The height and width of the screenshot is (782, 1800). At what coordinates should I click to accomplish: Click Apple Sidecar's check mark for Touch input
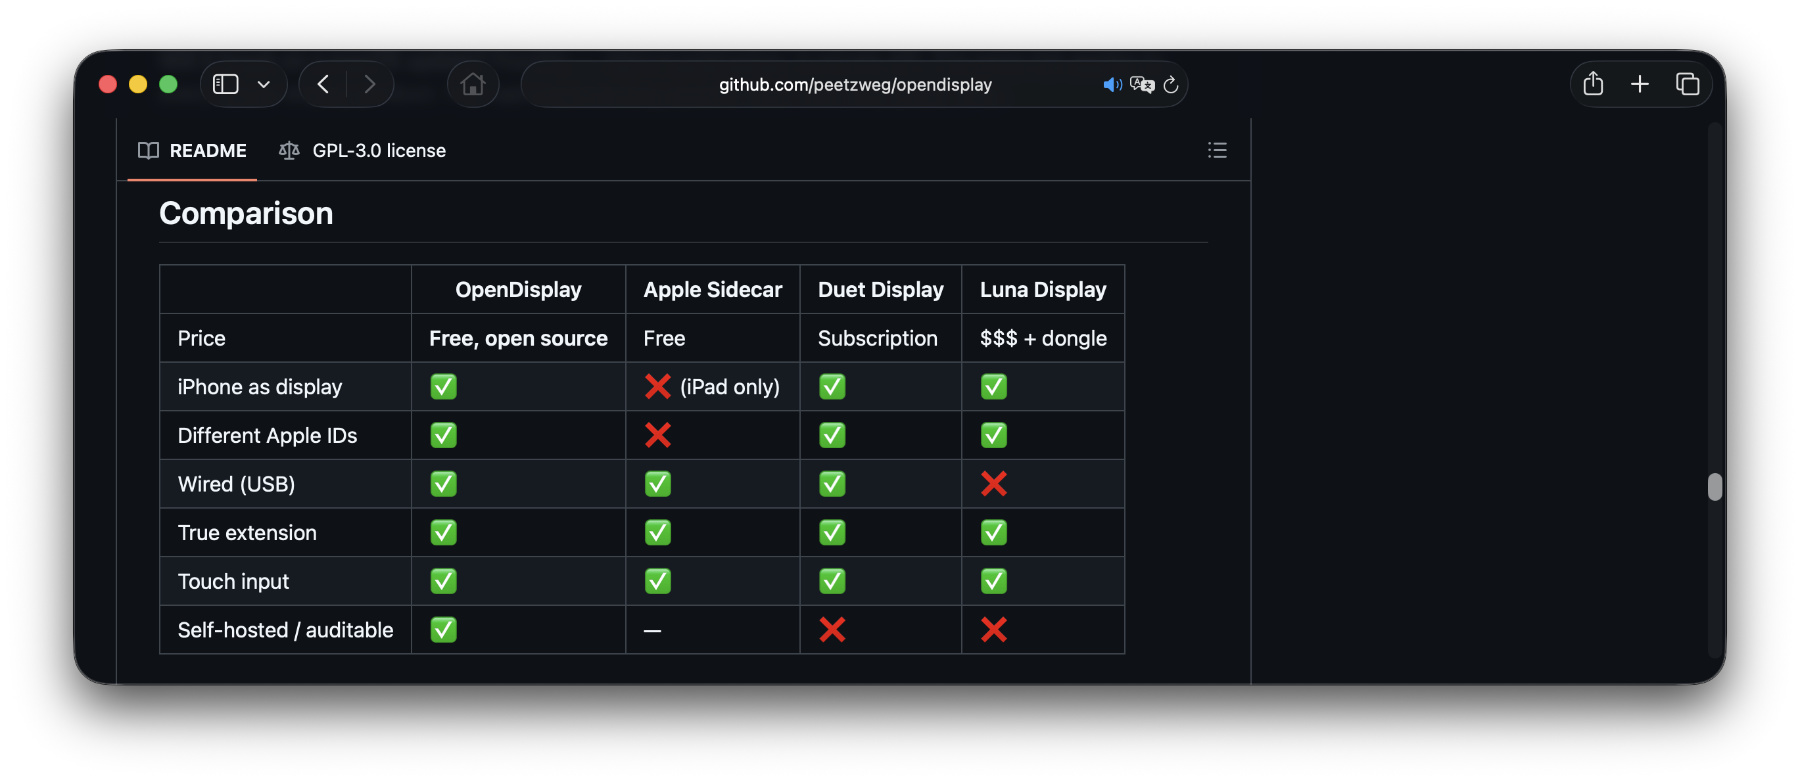658,581
